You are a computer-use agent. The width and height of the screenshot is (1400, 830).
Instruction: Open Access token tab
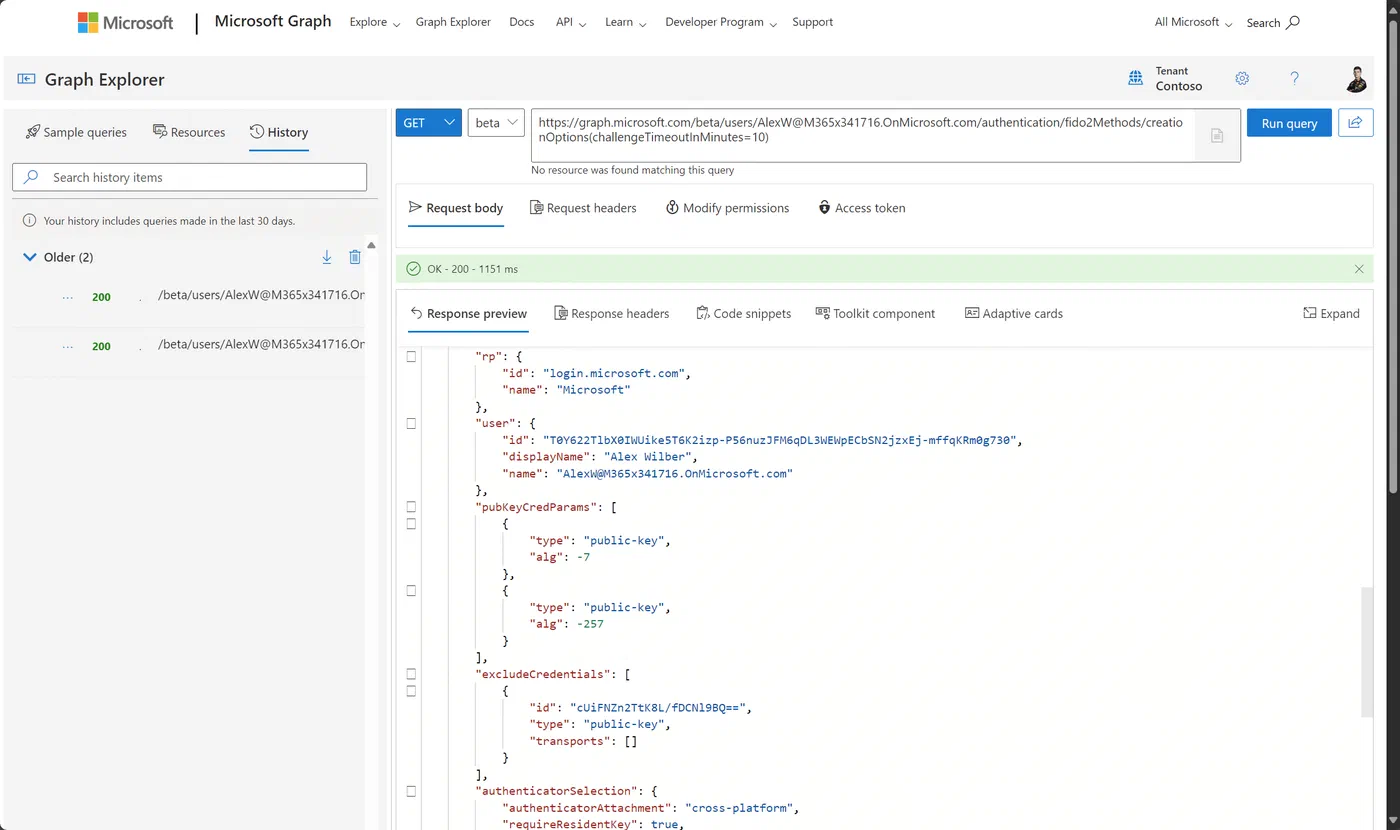862,208
